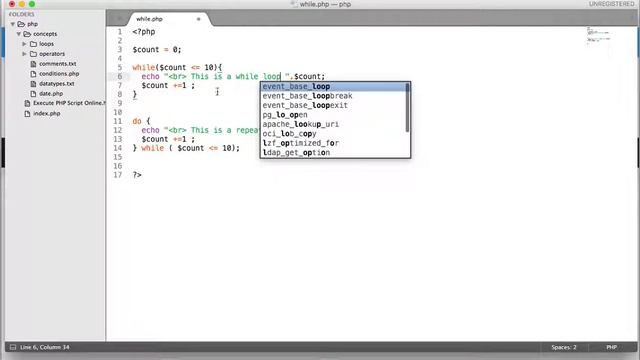Click the closing ?> tag on line 17

coord(137,175)
